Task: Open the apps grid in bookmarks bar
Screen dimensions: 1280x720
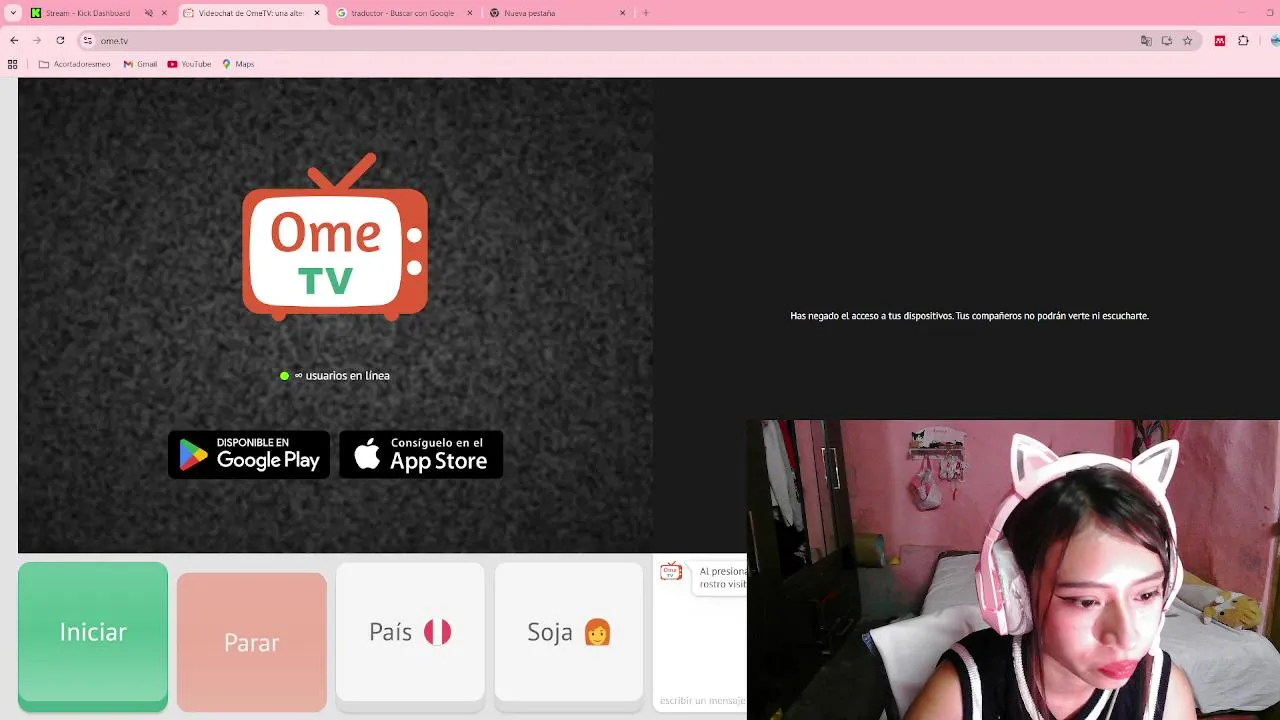Action: click(x=12, y=64)
